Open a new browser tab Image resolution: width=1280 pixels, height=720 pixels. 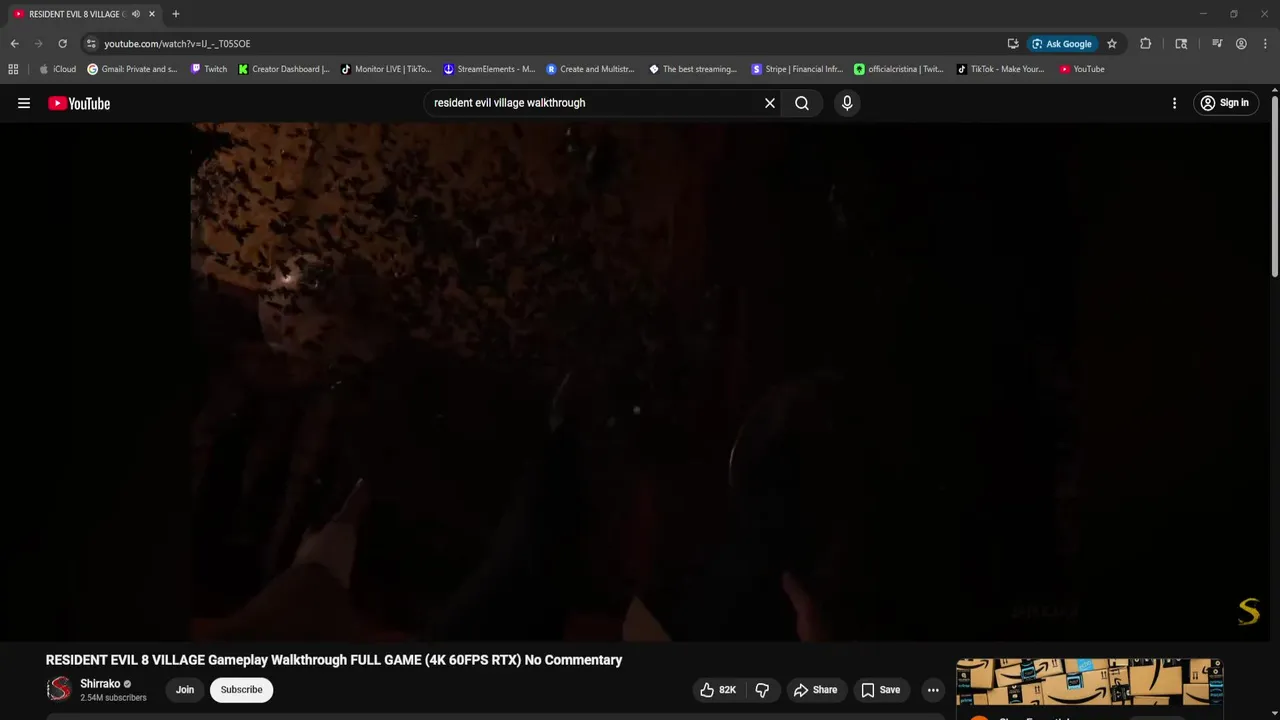tap(176, 14)
